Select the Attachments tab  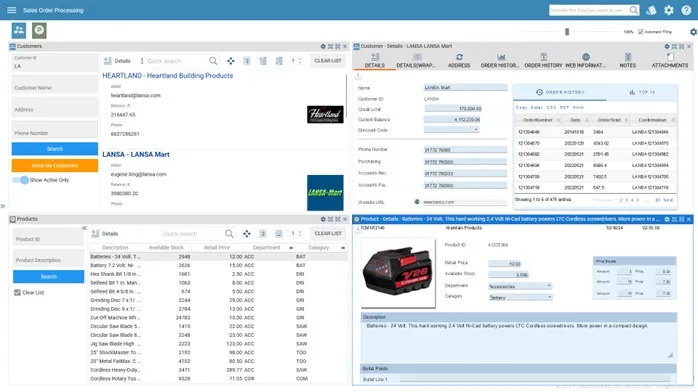click(670, 61)
